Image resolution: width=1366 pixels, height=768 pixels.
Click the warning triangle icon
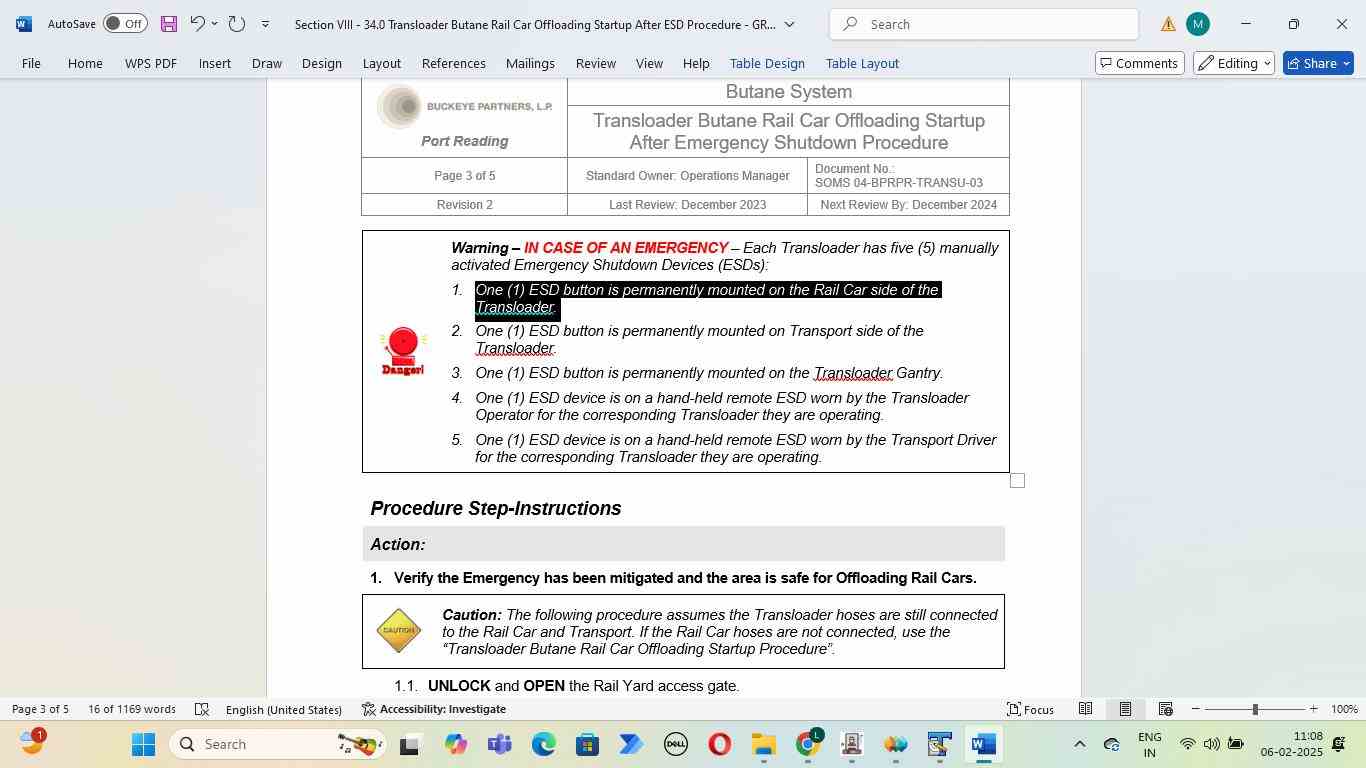(1167, 24)
